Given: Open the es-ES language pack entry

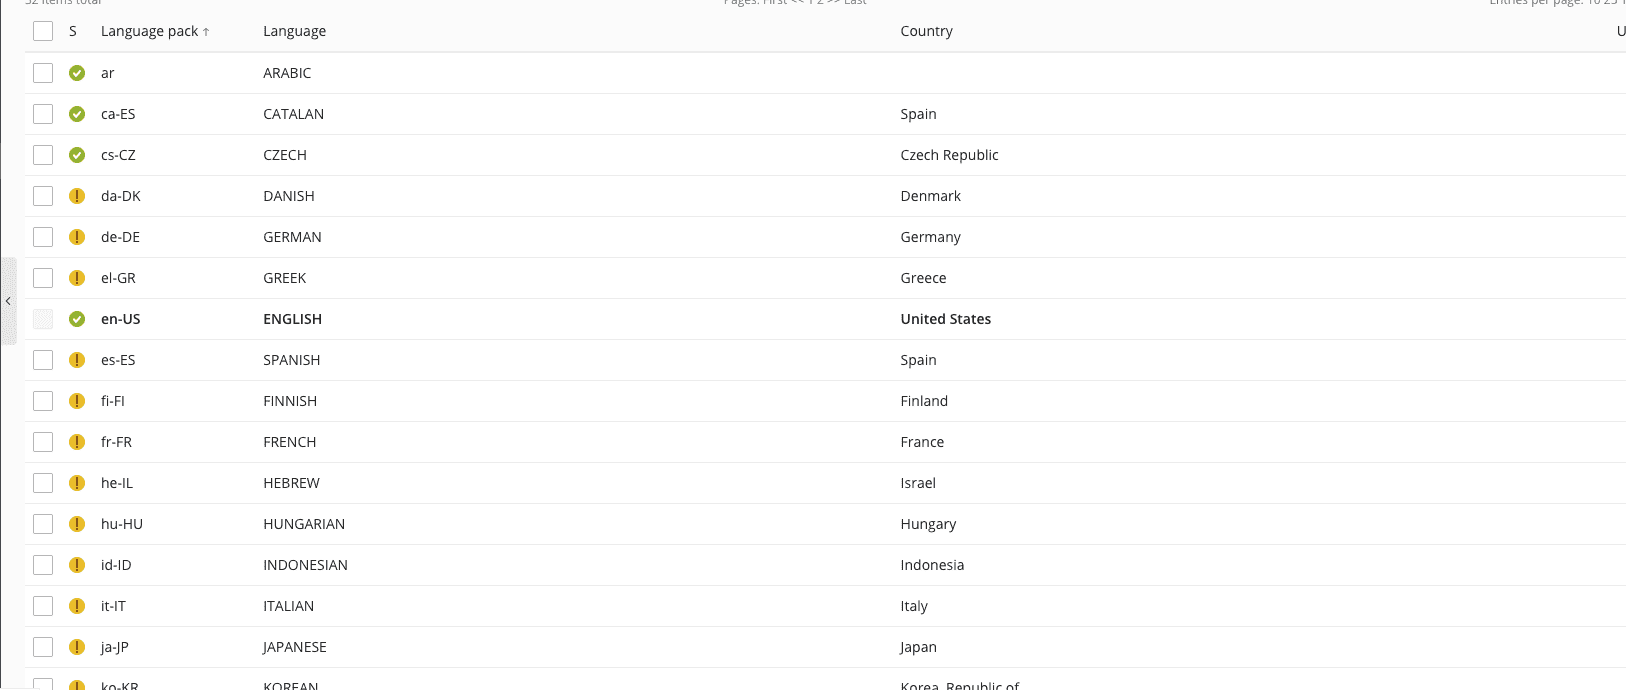Looking at the screenshot, I should coord(118,360).
